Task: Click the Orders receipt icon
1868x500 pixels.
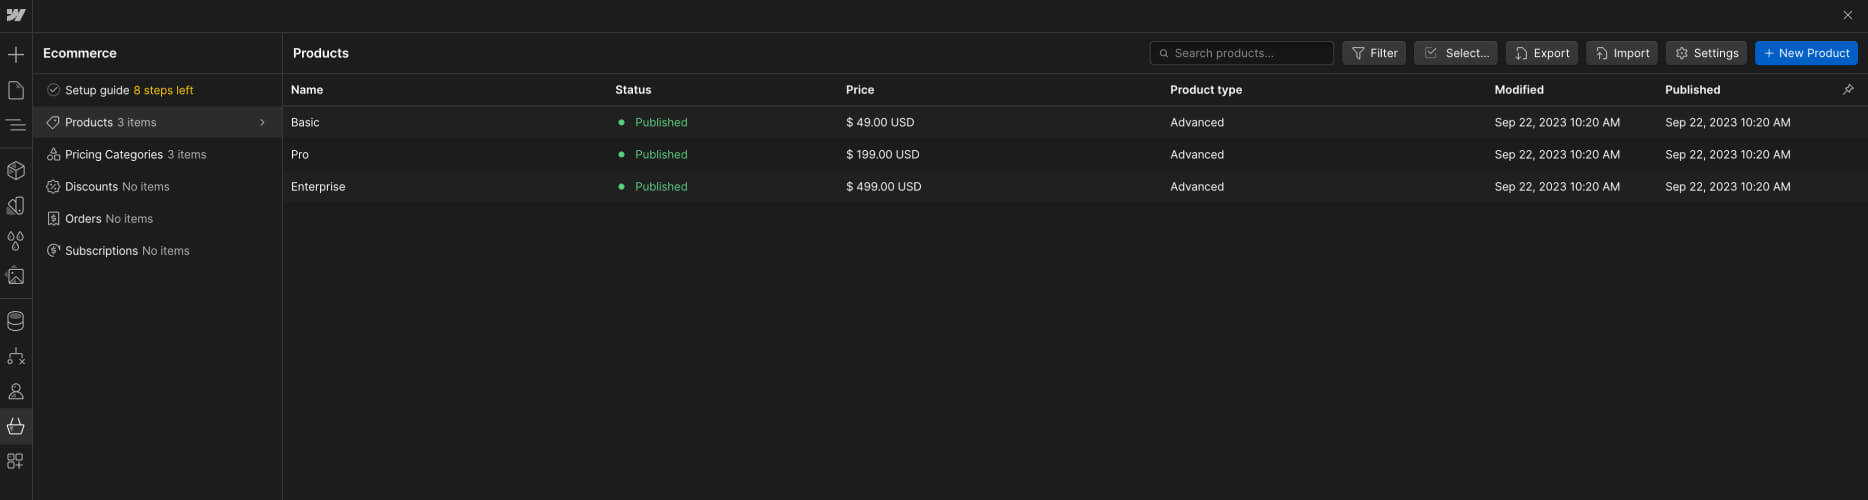Action: (54, 218)
